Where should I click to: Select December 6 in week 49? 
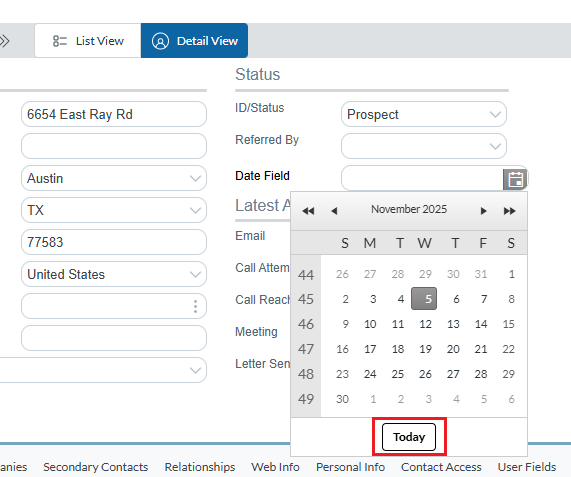511,399
